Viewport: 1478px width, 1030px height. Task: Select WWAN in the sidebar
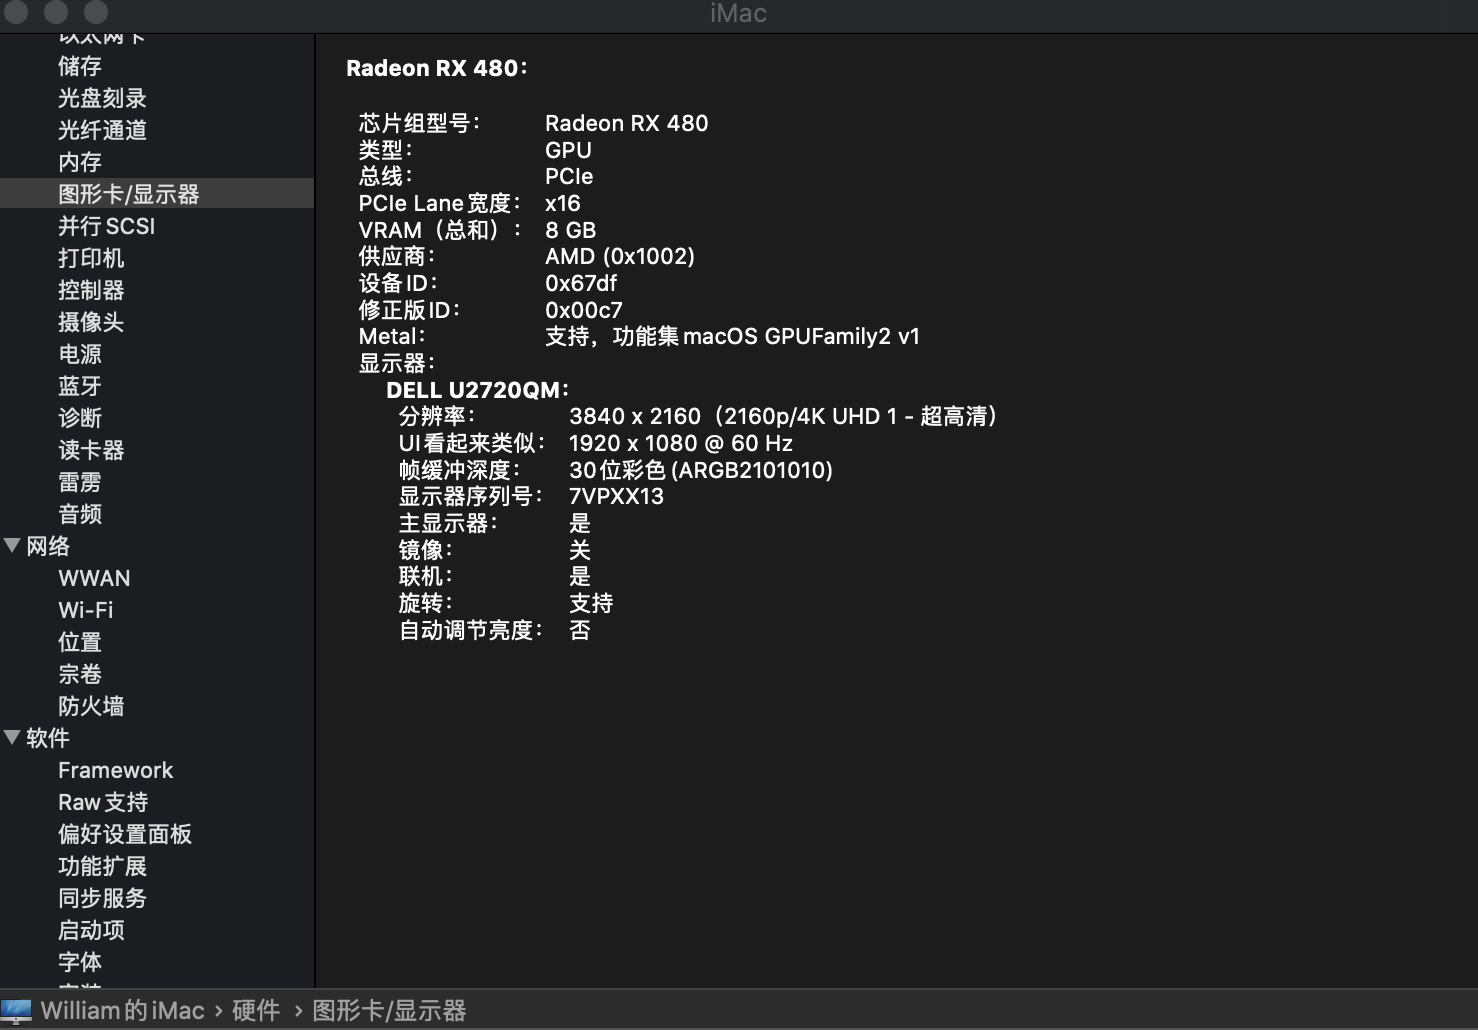pyautogui.click(x=94, y=578)
